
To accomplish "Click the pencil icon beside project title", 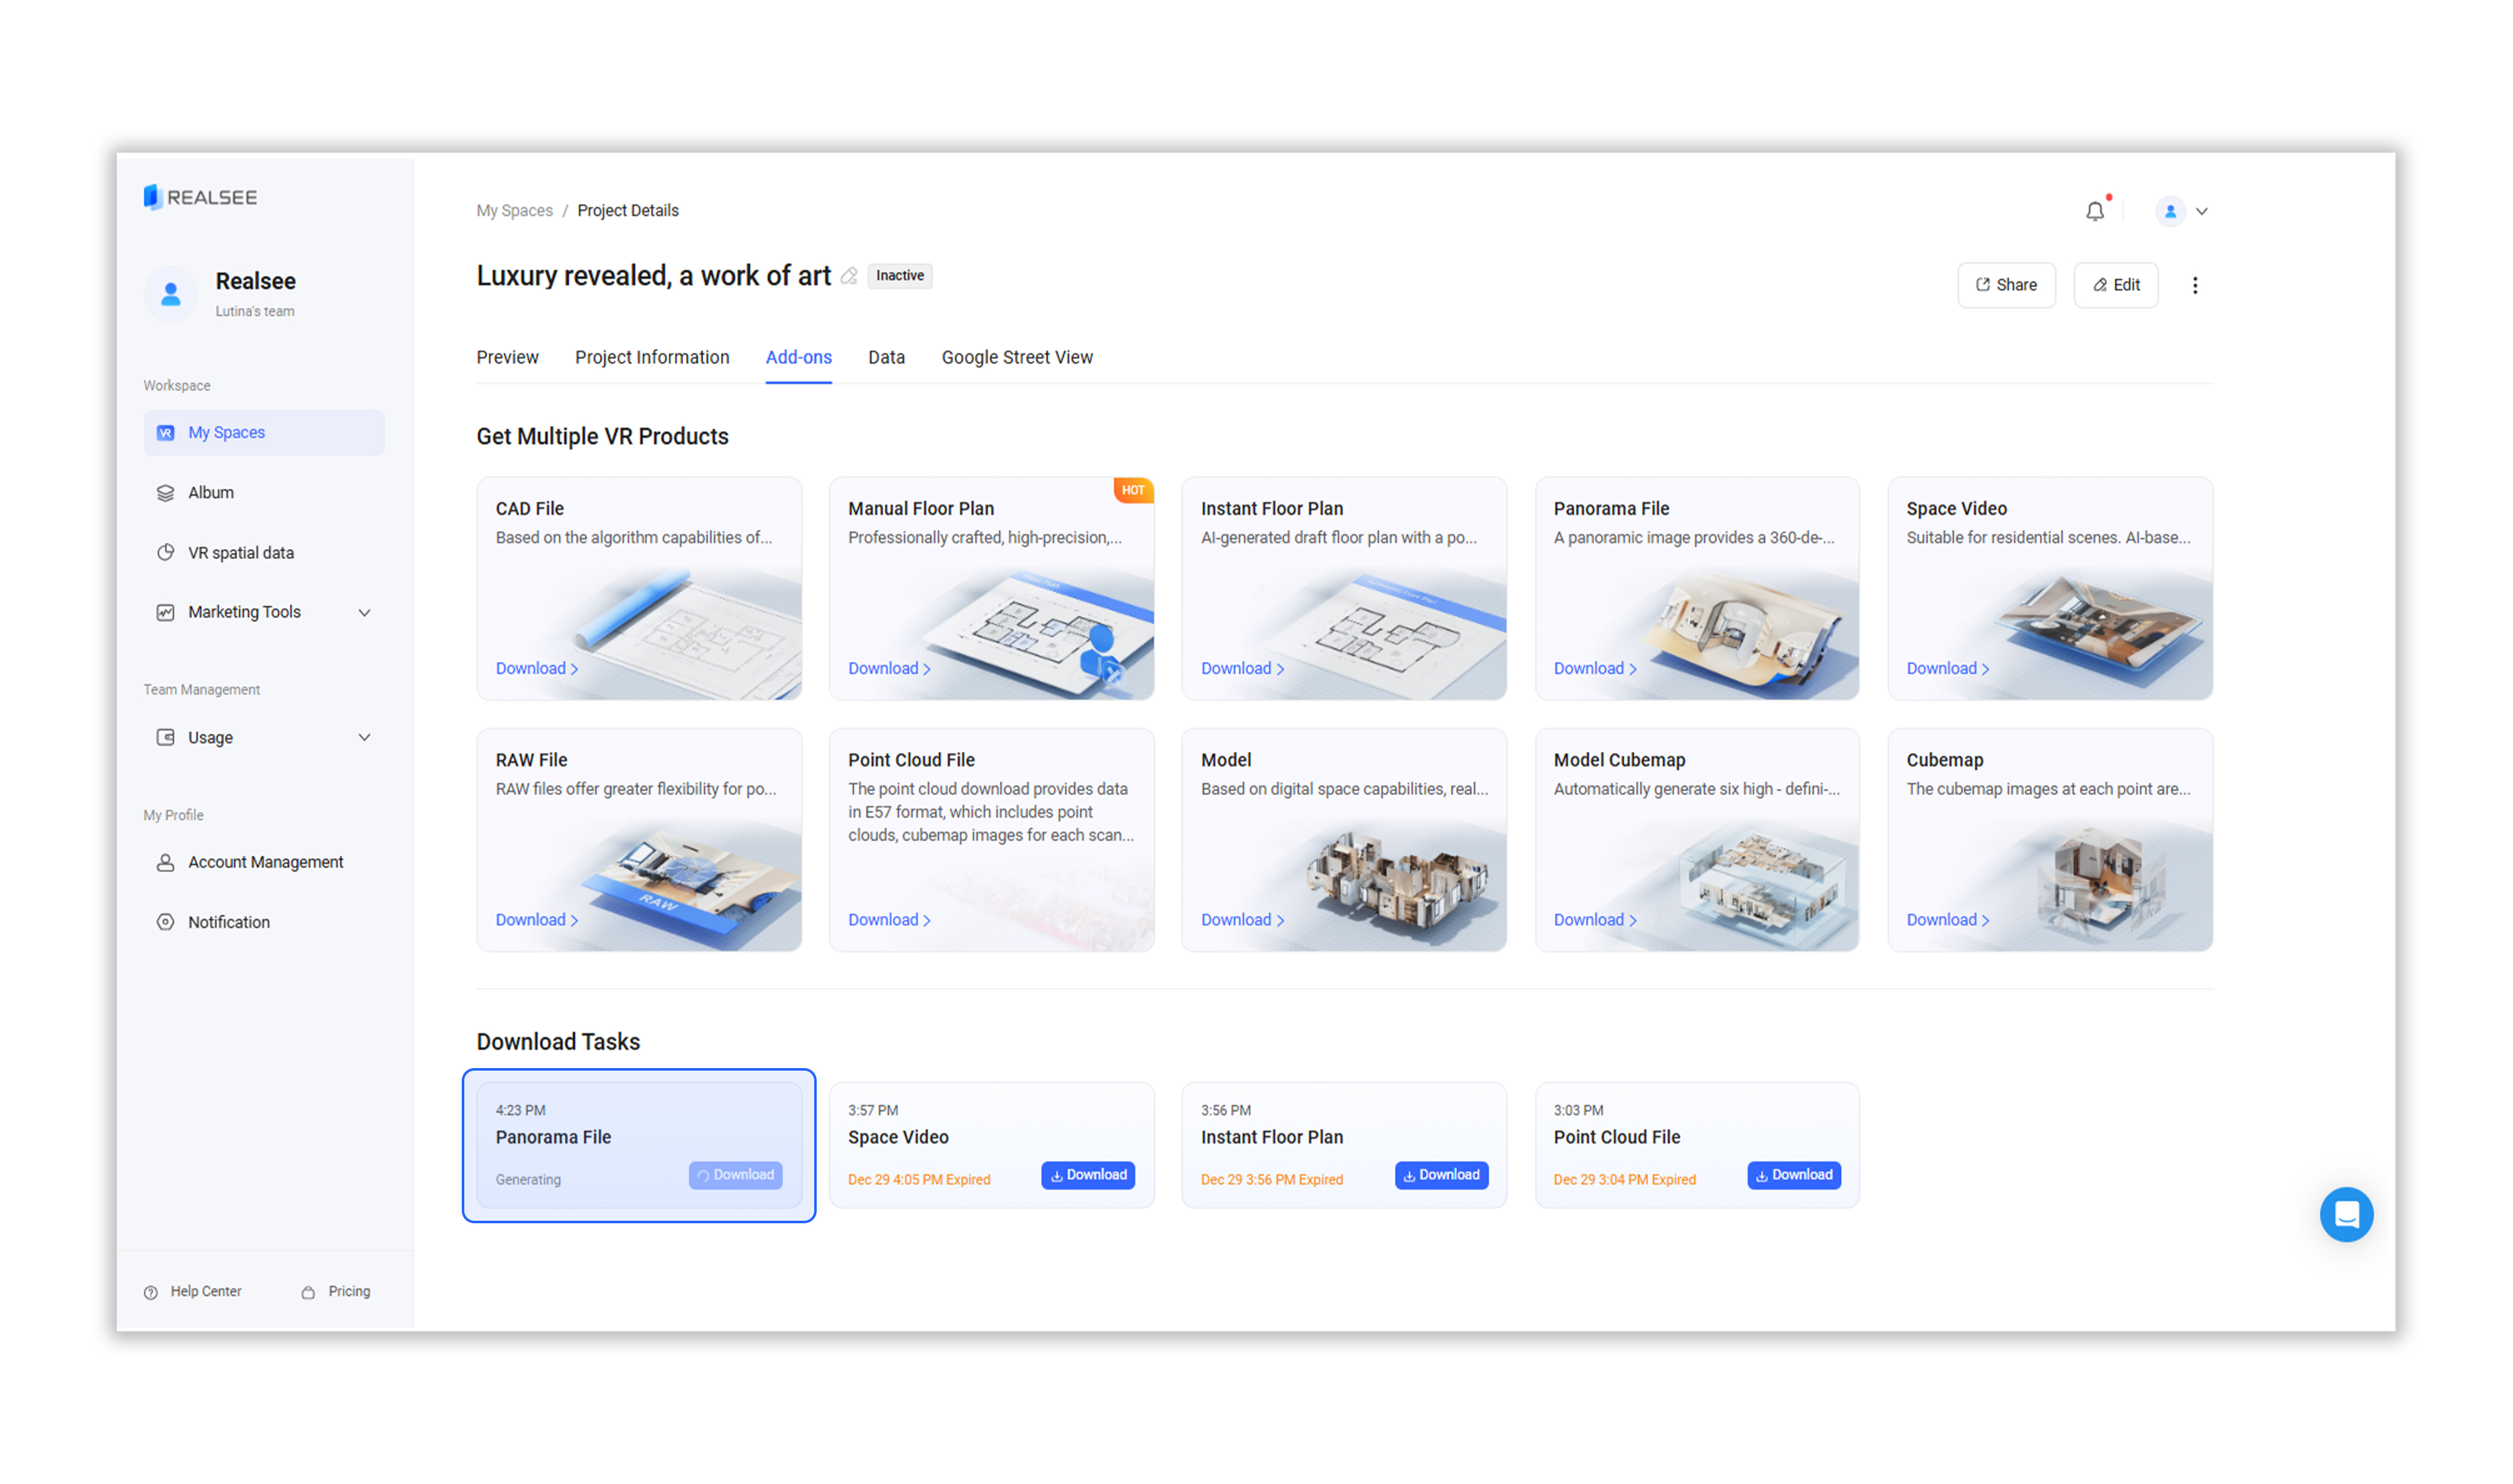I will (849, 276).
